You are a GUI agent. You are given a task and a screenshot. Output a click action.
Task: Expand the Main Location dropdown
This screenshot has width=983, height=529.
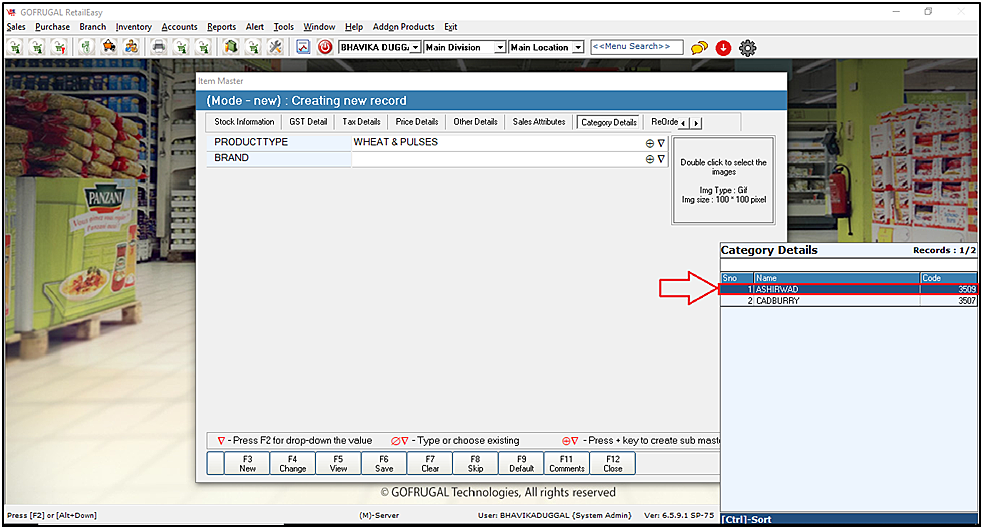[578, 48]
